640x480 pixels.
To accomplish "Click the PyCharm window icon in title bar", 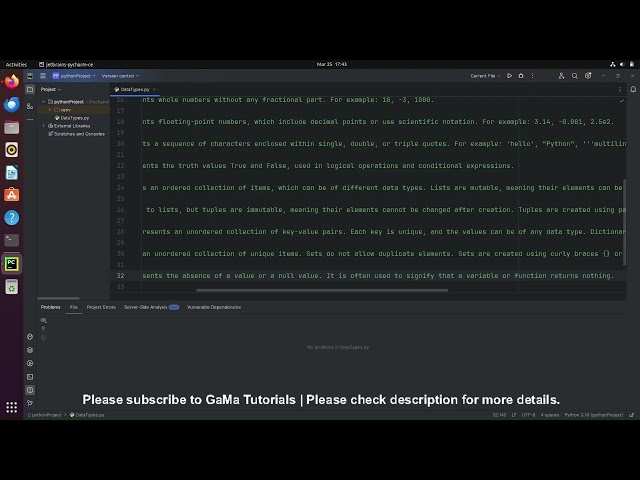I will (30, 76).
